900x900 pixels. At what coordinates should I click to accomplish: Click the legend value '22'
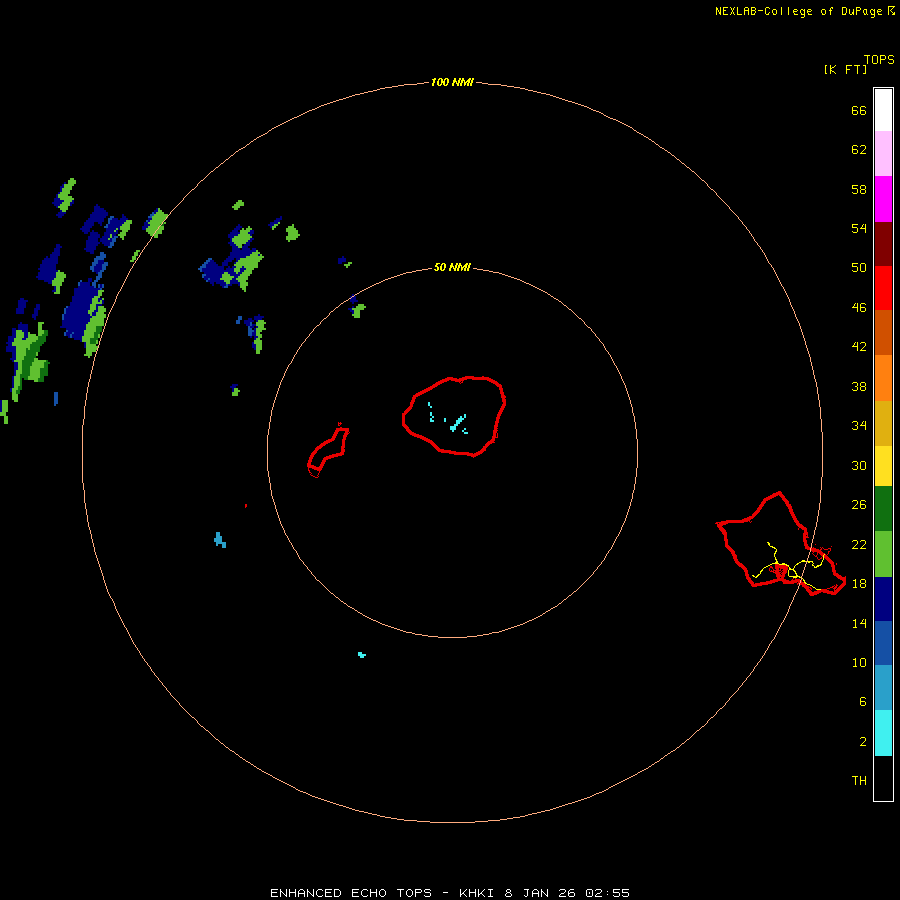pos(859,544)
